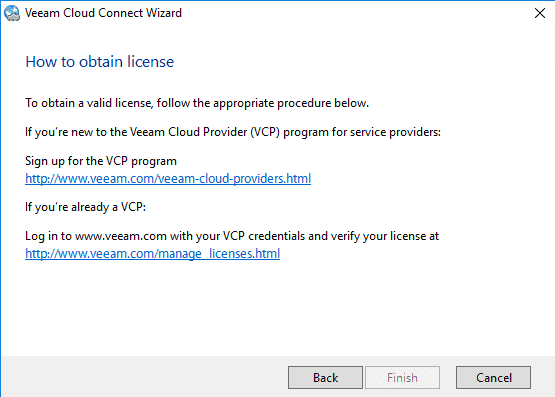
Task: Click the empty title bar area beside the wizard name
Action: 354,13
